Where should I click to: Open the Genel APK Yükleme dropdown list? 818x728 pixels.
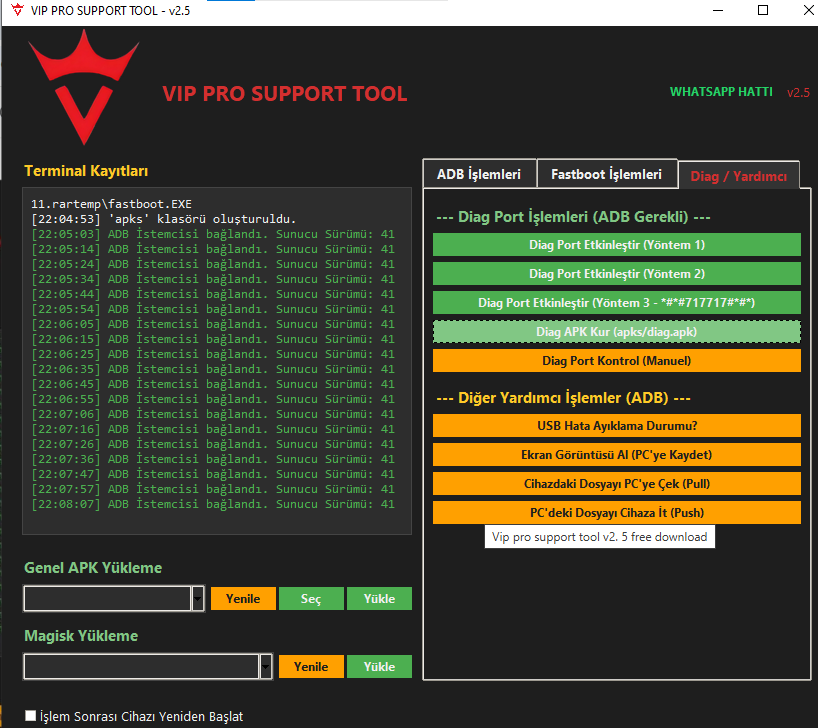pos(197,598)
